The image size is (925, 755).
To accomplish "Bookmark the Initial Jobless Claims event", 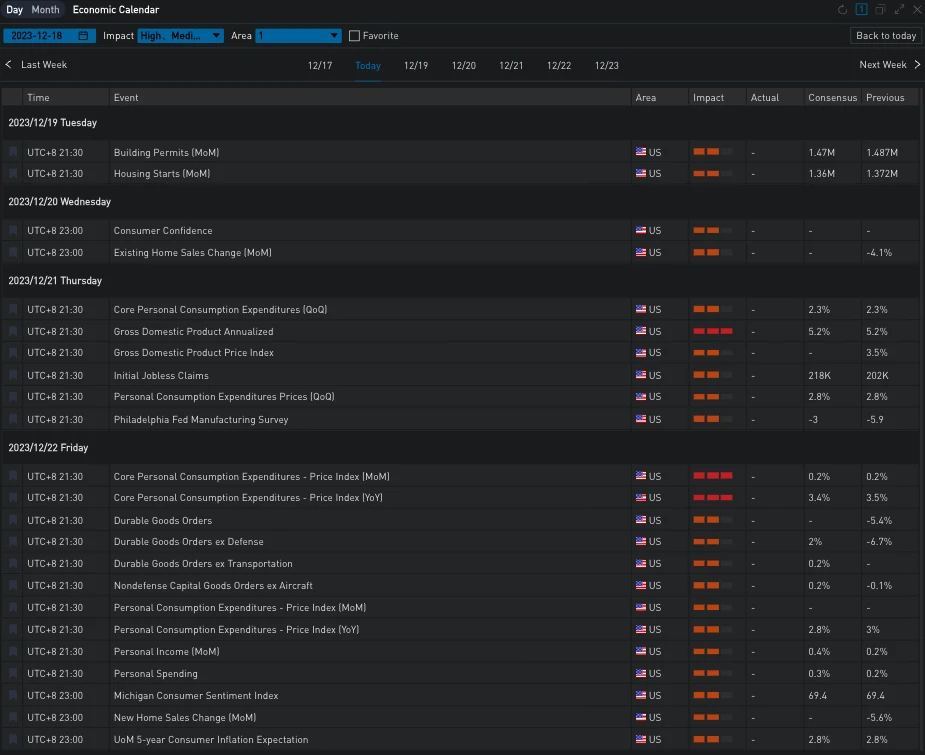I will click(13, 376).
